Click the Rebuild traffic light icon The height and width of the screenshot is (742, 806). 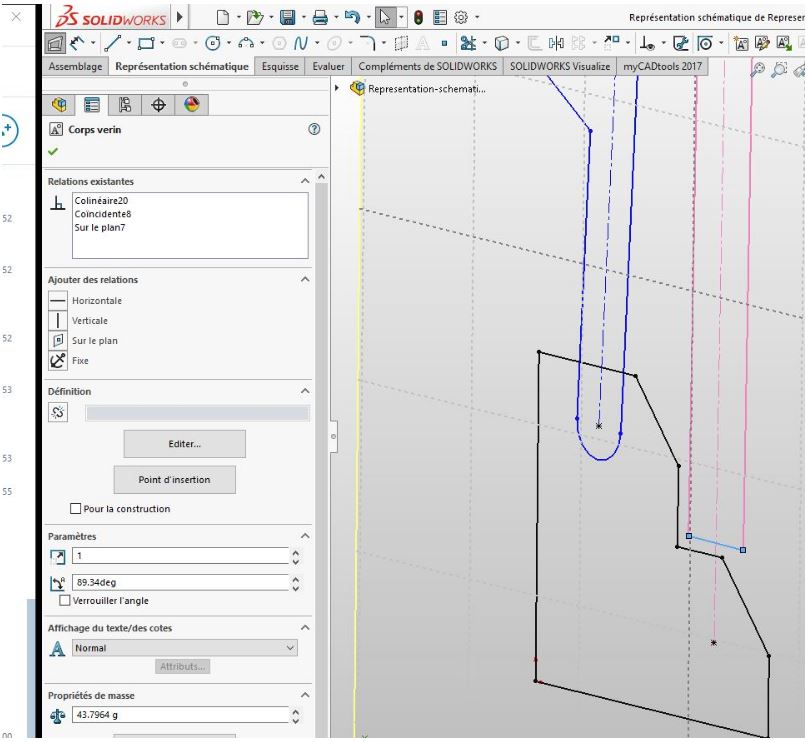[418, 17]
